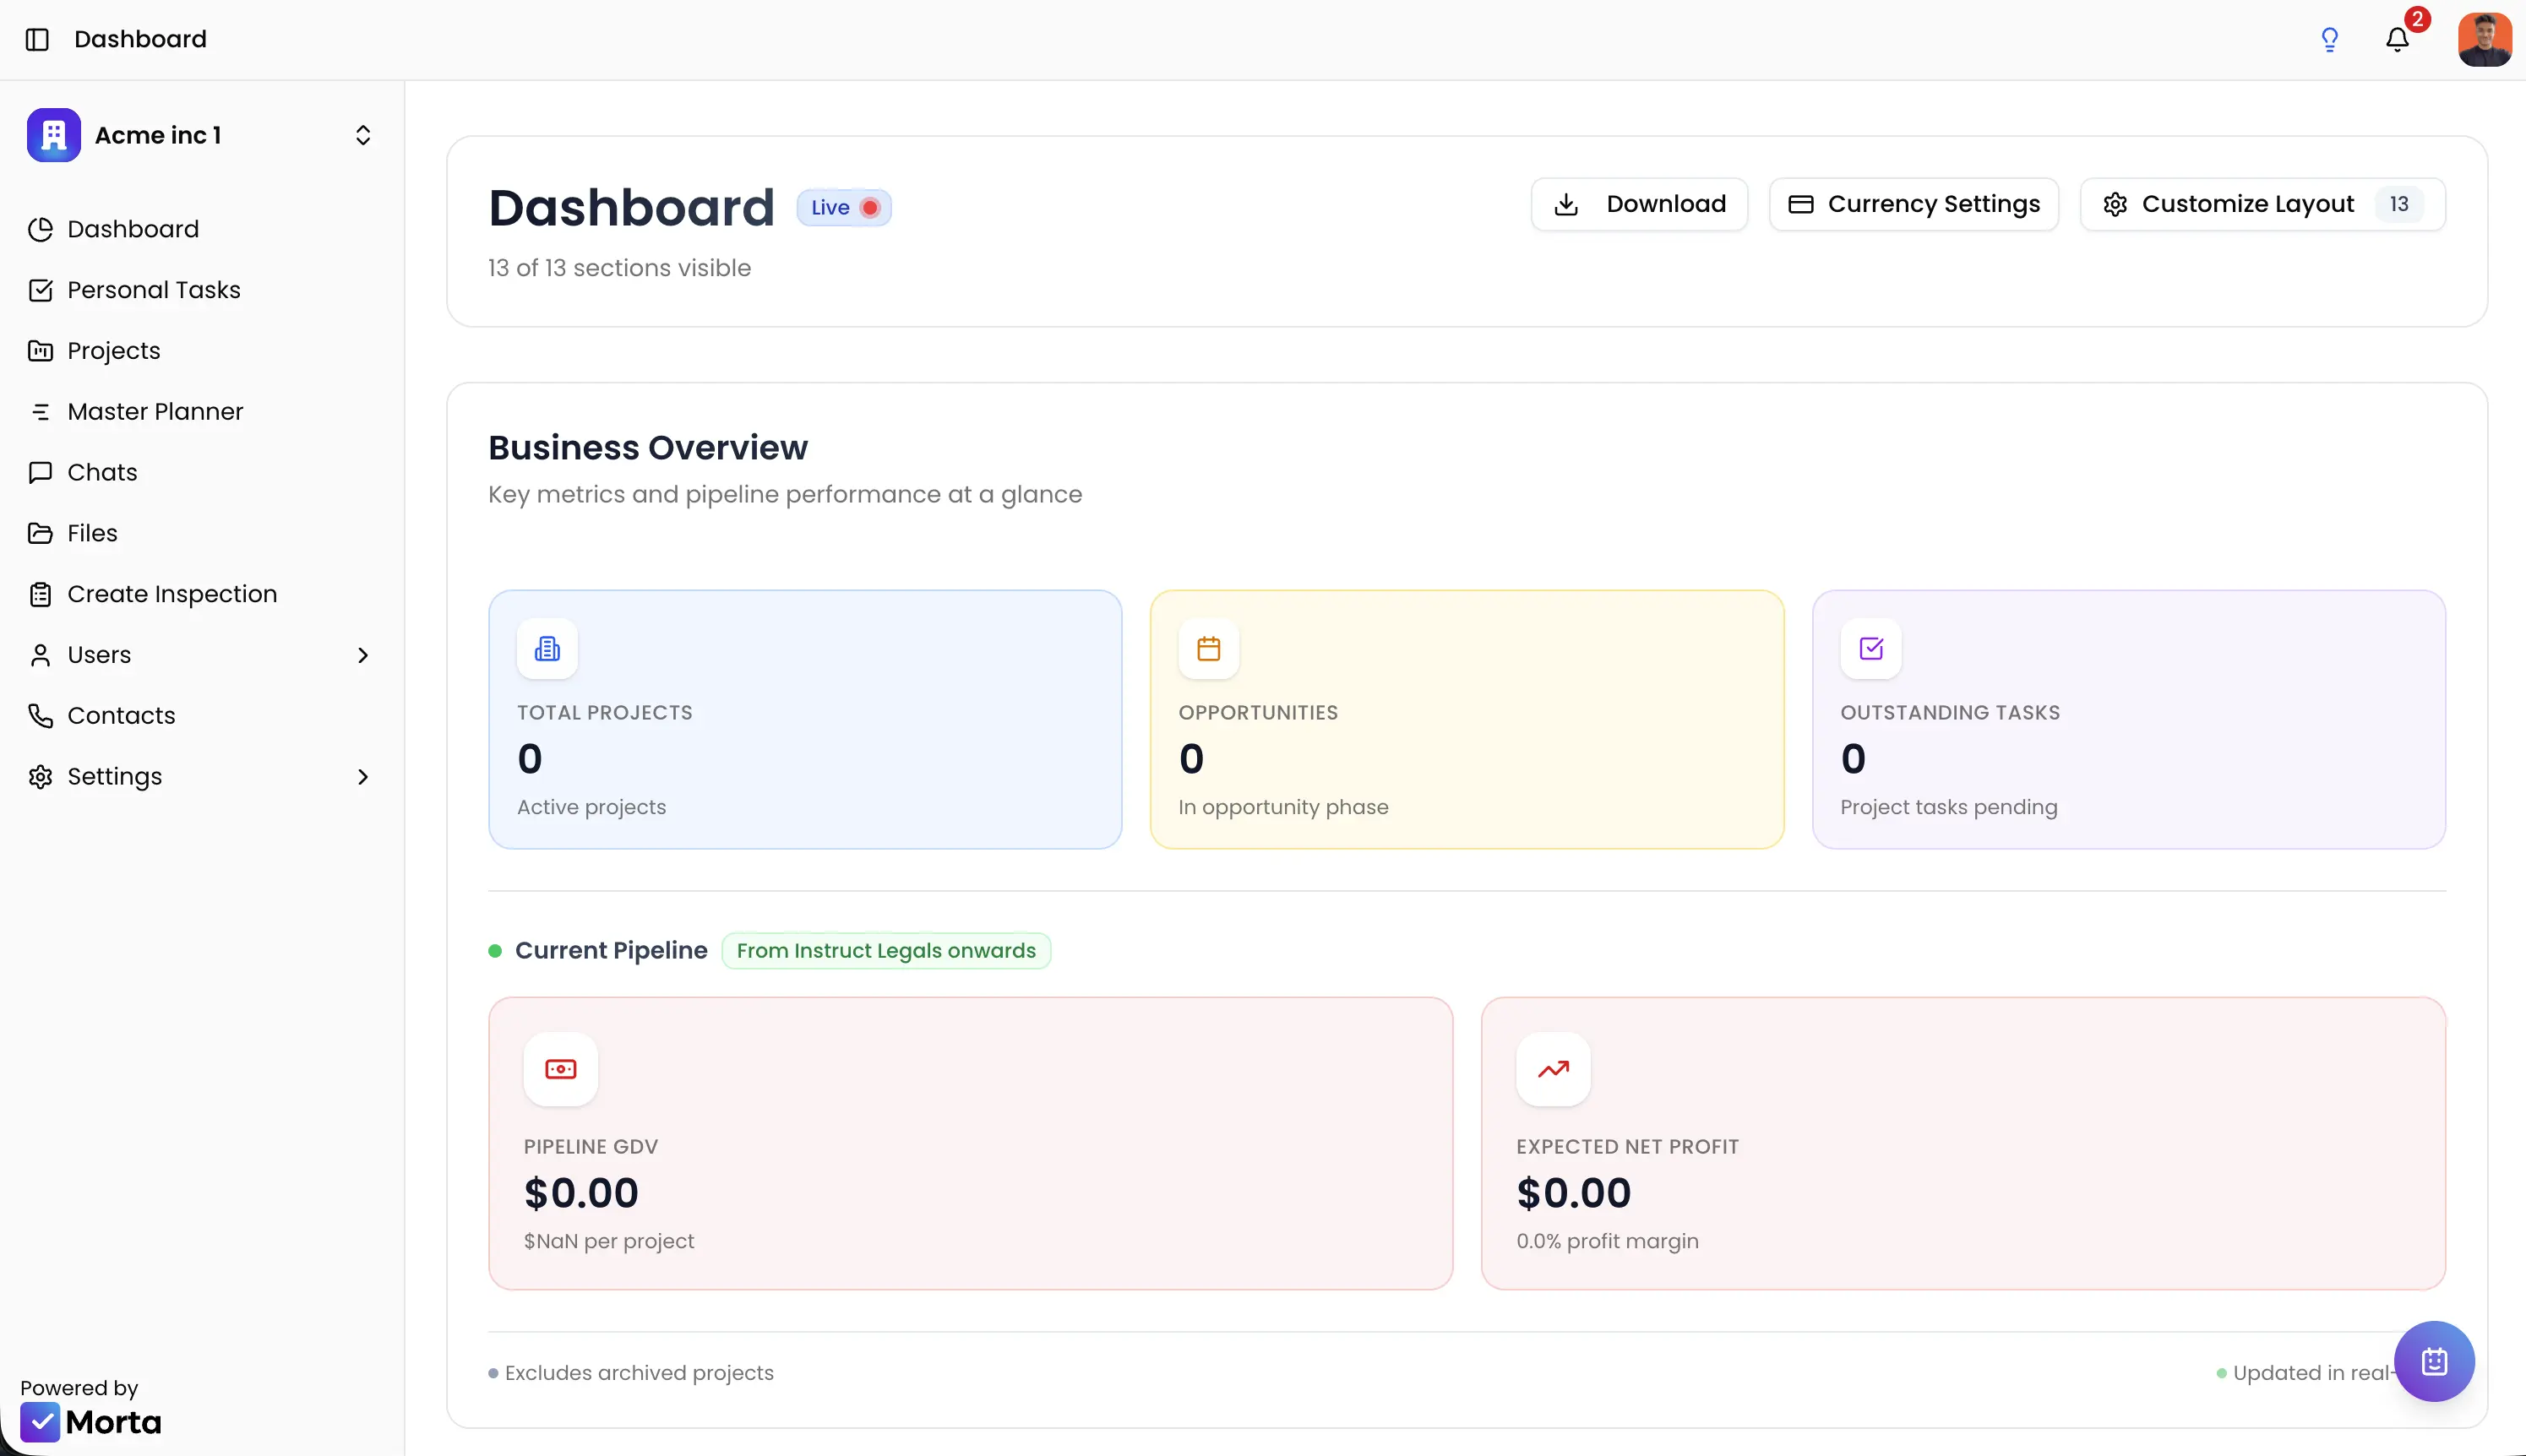
Task: Open Personal Tasks from the sidebar
Action: point(154,289)
